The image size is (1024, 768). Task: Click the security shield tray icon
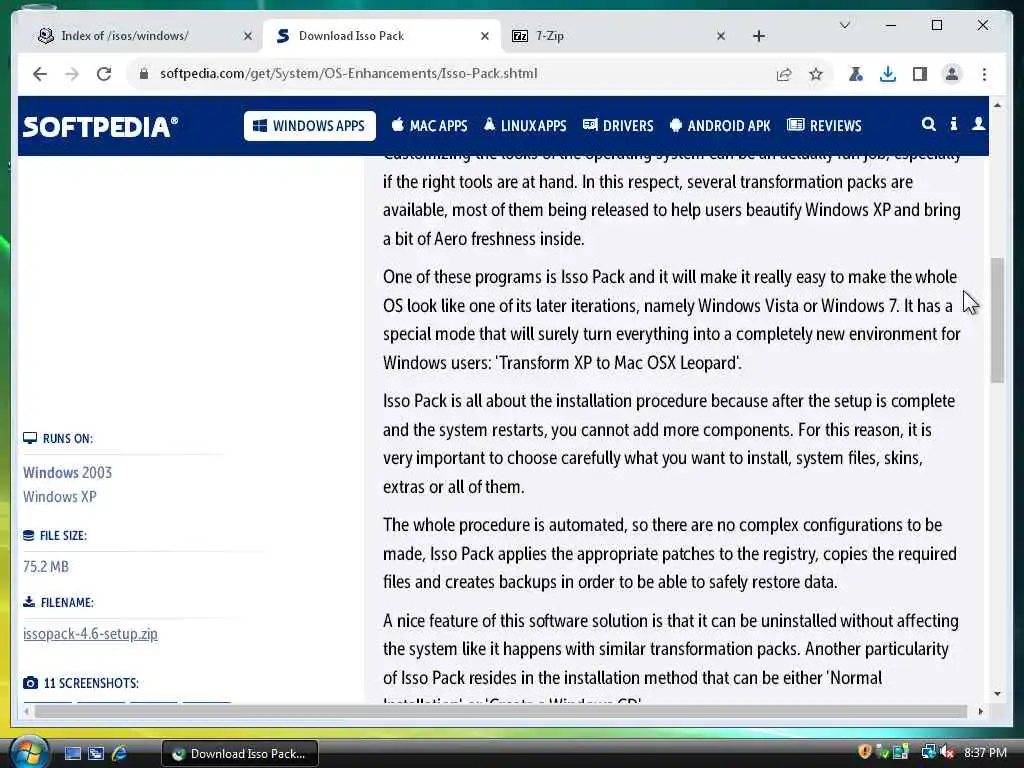pyautogui.click(x=865, y=752)
